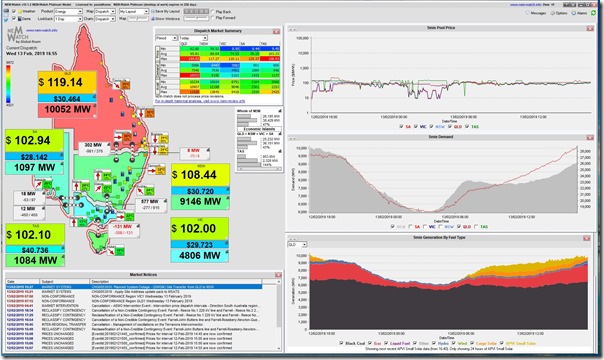Viewport: 604px width, 360px height.
Task: Click the Show Windows label
Action: tap(168, 18)
